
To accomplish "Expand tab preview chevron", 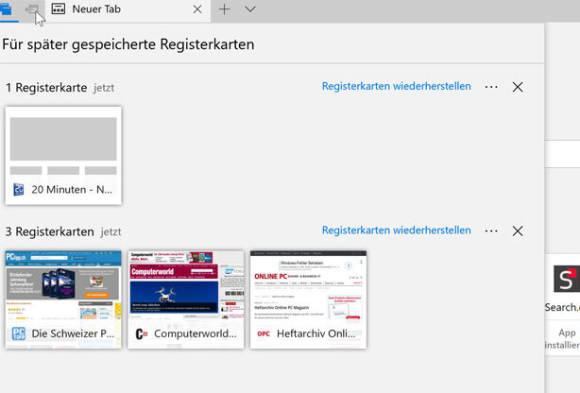I will coord(250,9).
